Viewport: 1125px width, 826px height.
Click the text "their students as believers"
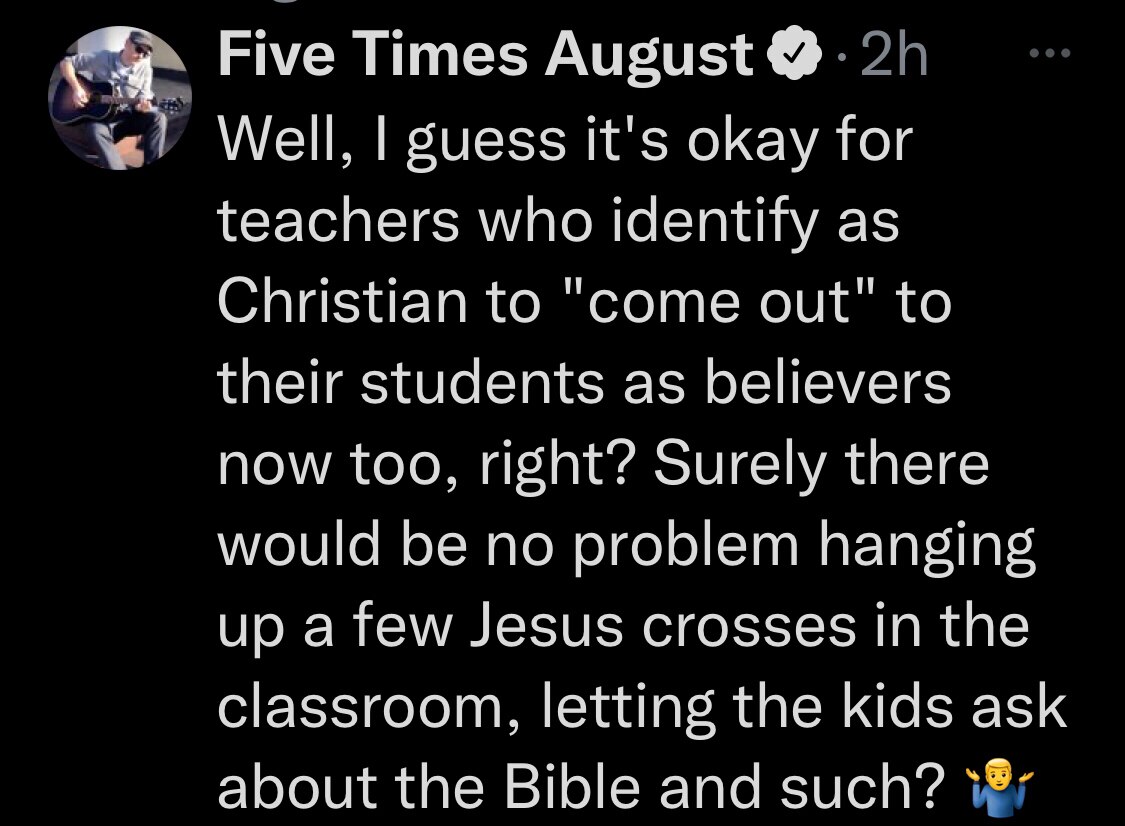(x=584, y=384)
